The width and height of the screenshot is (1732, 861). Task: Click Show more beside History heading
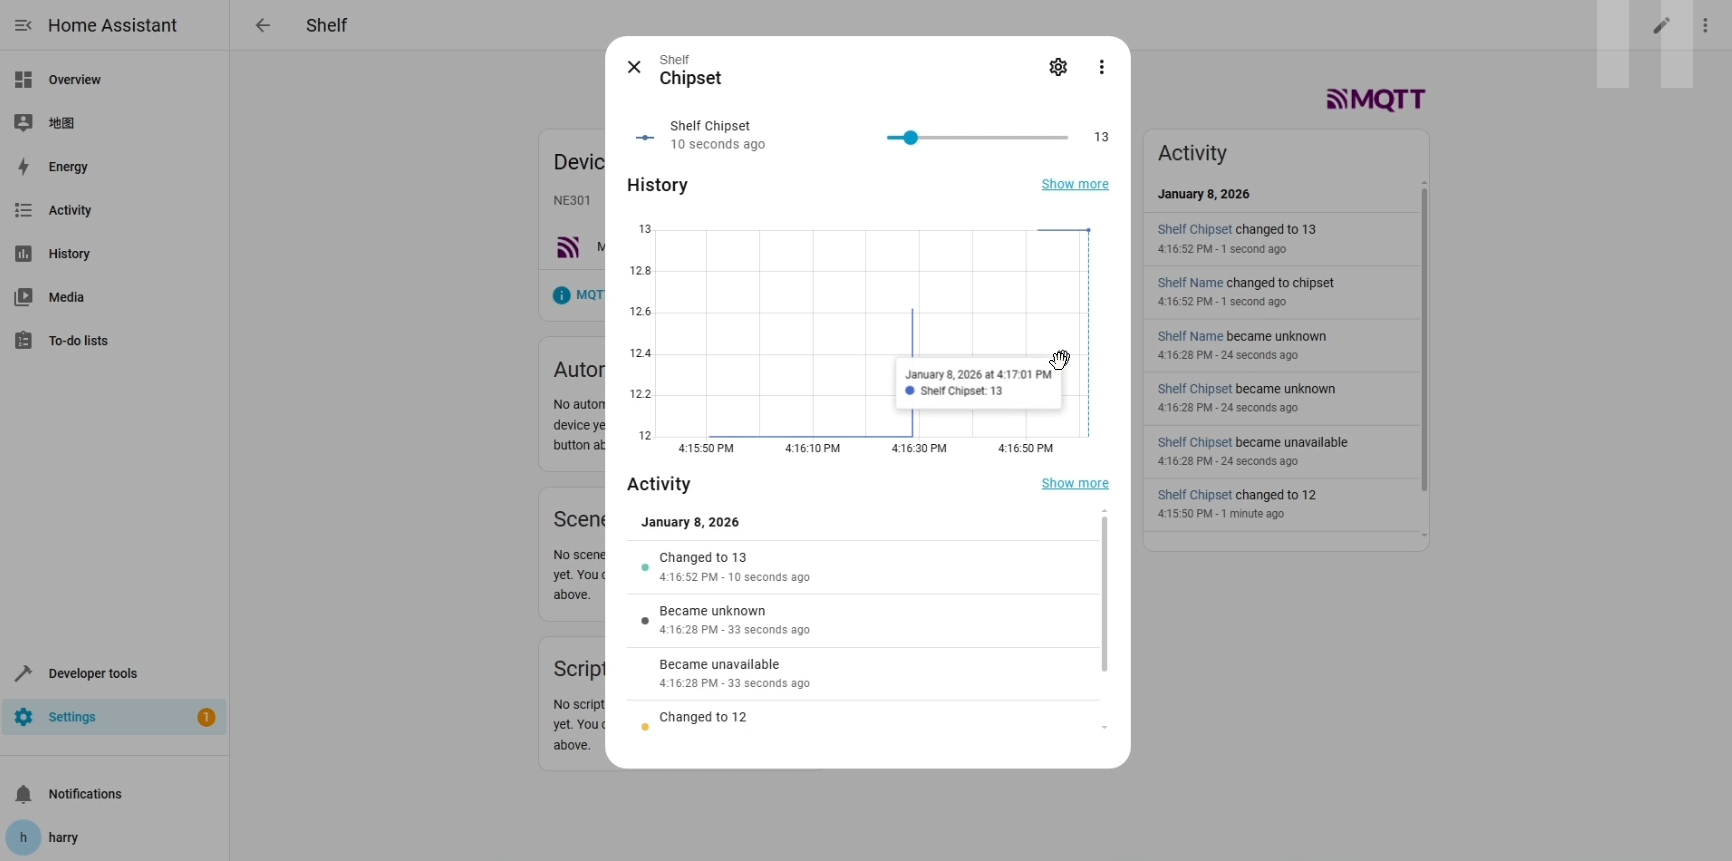tap(1074, 184)
